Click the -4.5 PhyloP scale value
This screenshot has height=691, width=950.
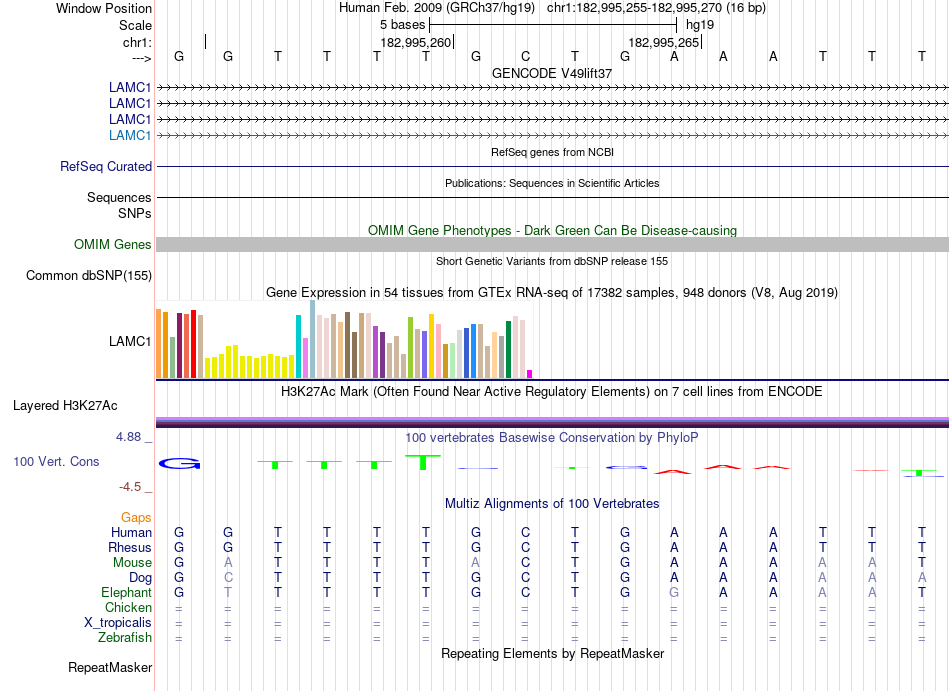(x=130, y=487)
